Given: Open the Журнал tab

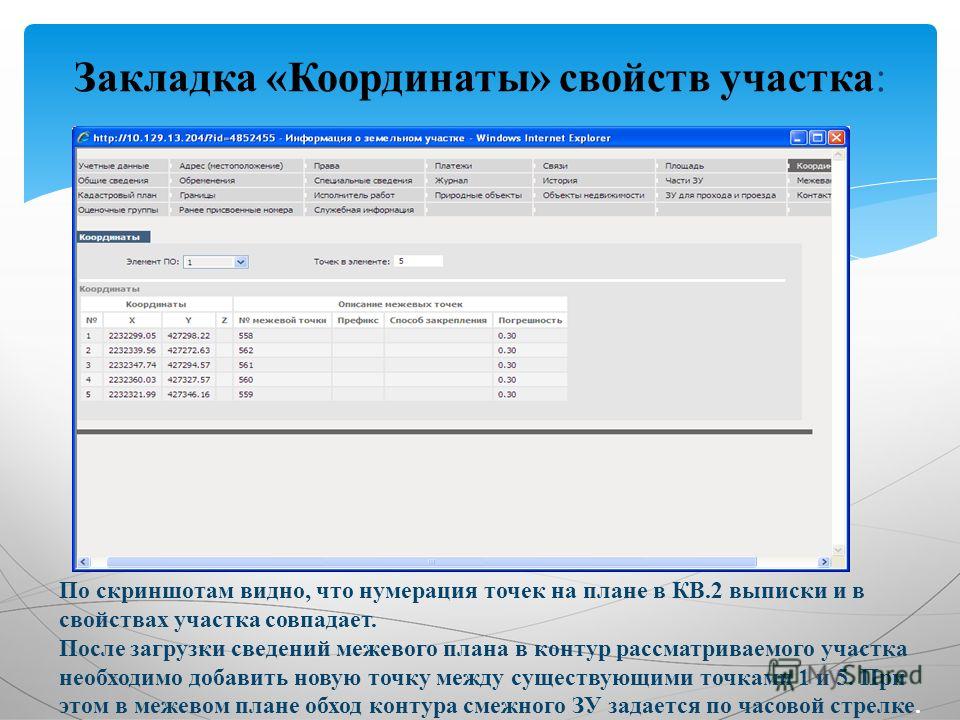Looking at the screenshot, I should coord(451,181).
